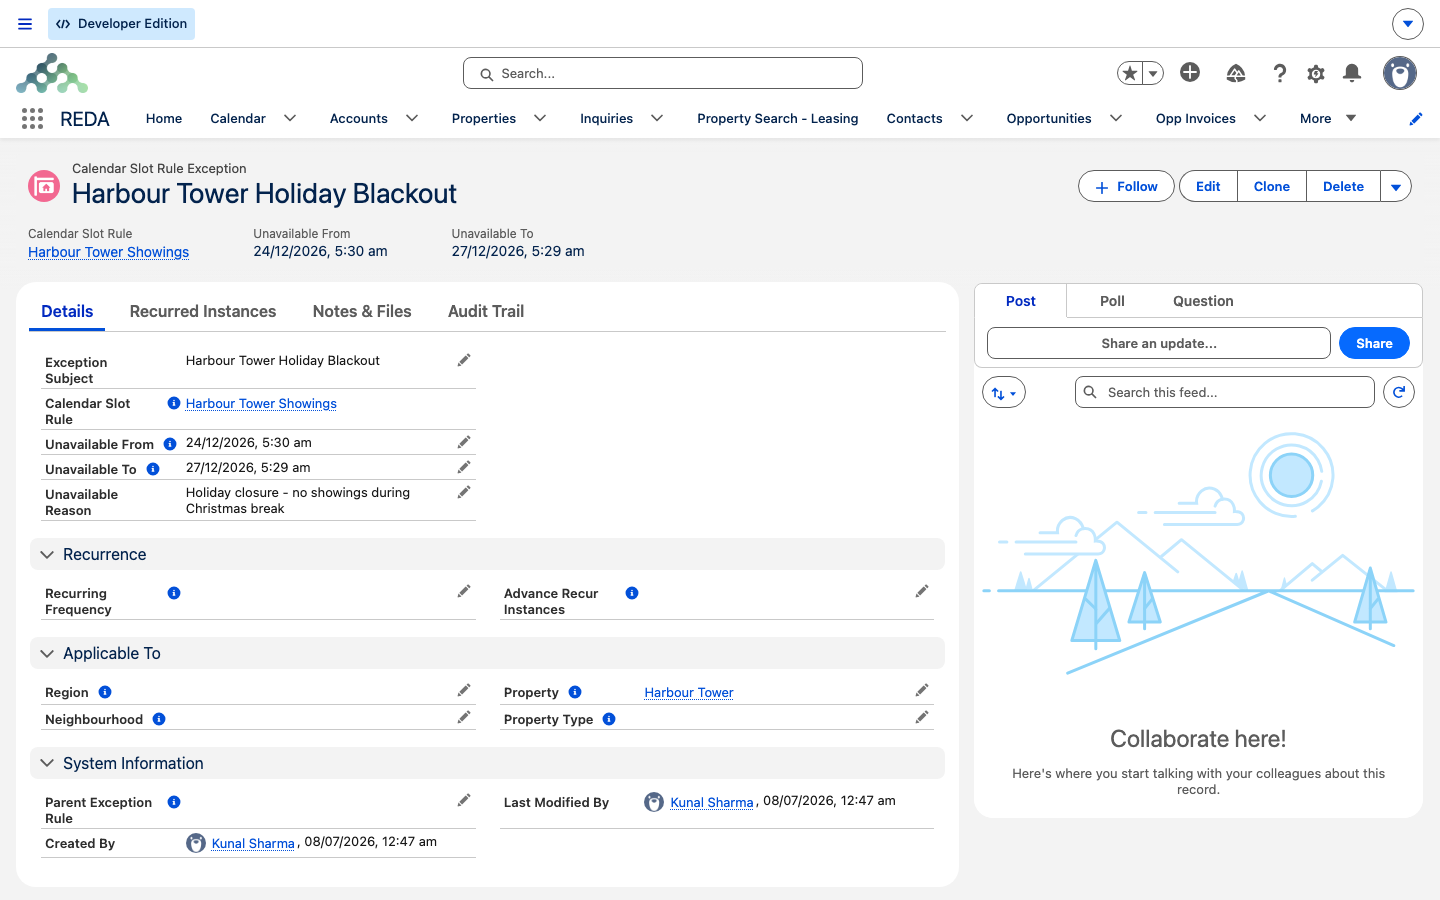Edit the Unavailable From field
The height and width of the screenshot is (900, 1440).
coord(464,442)
